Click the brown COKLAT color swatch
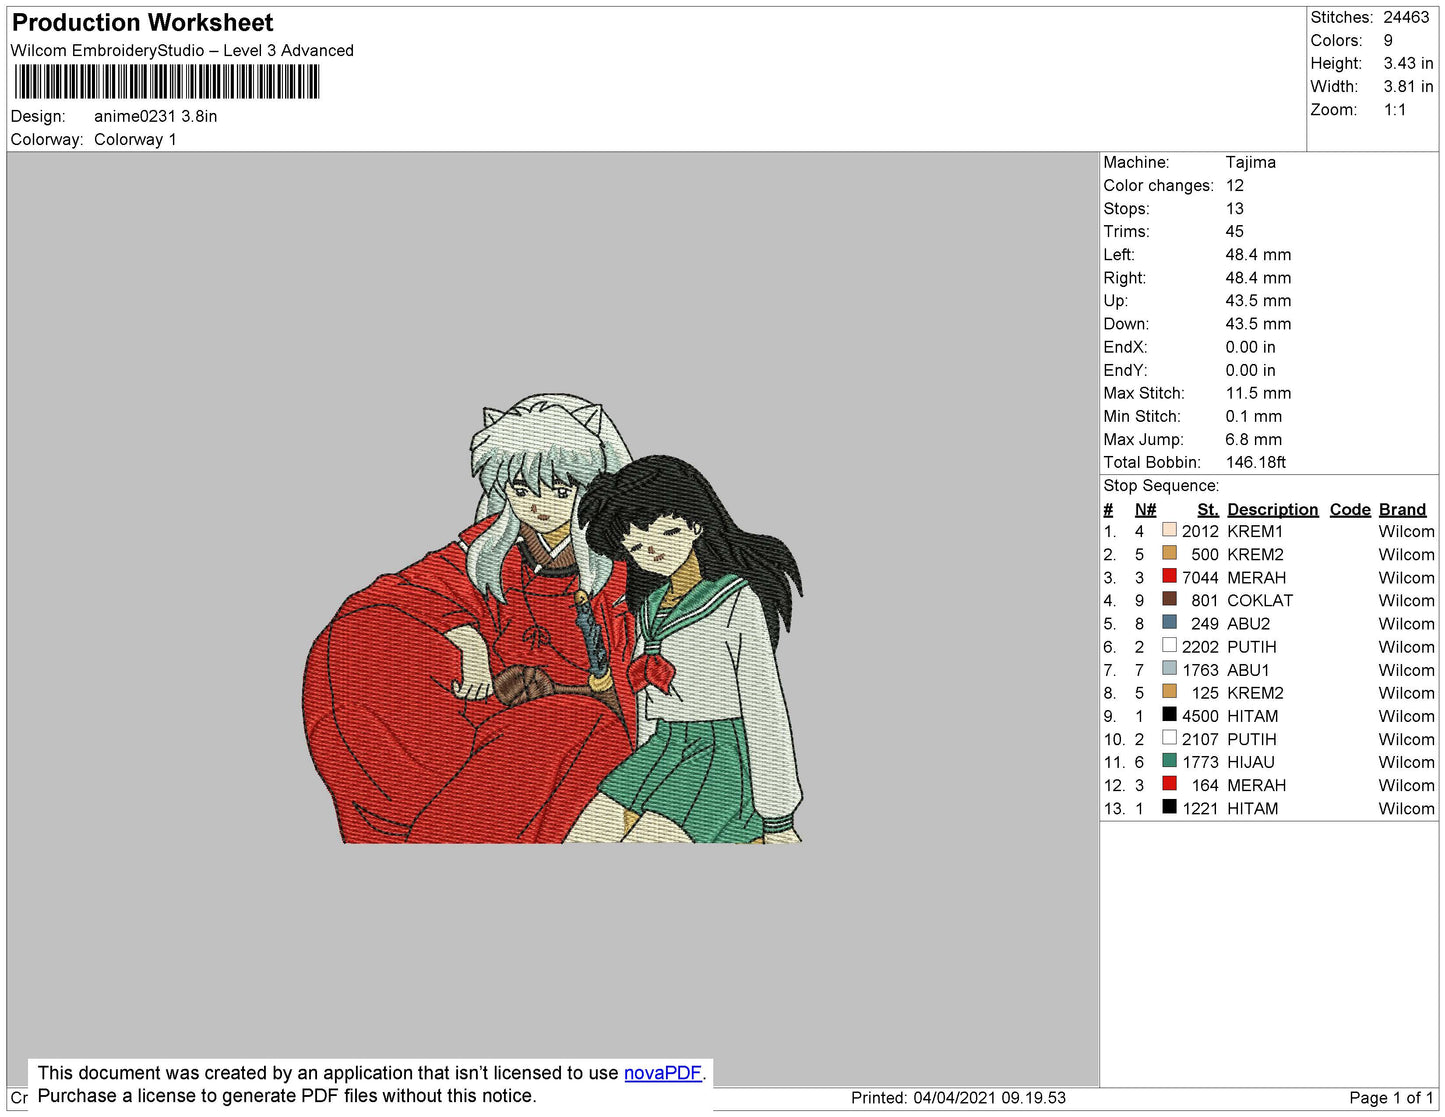This screenshot has width=1445, height=1117. coord(1169,599)
